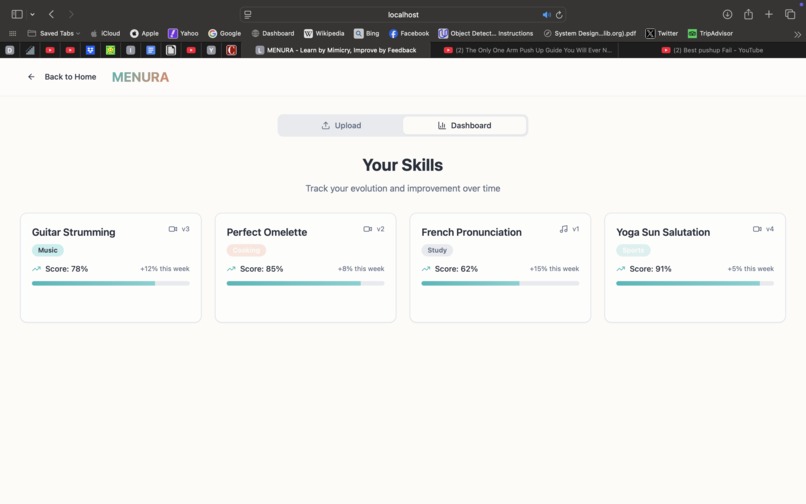Show downloads with the download icon
The height and width of the screenshot is (504, 806).
[727, 14]
